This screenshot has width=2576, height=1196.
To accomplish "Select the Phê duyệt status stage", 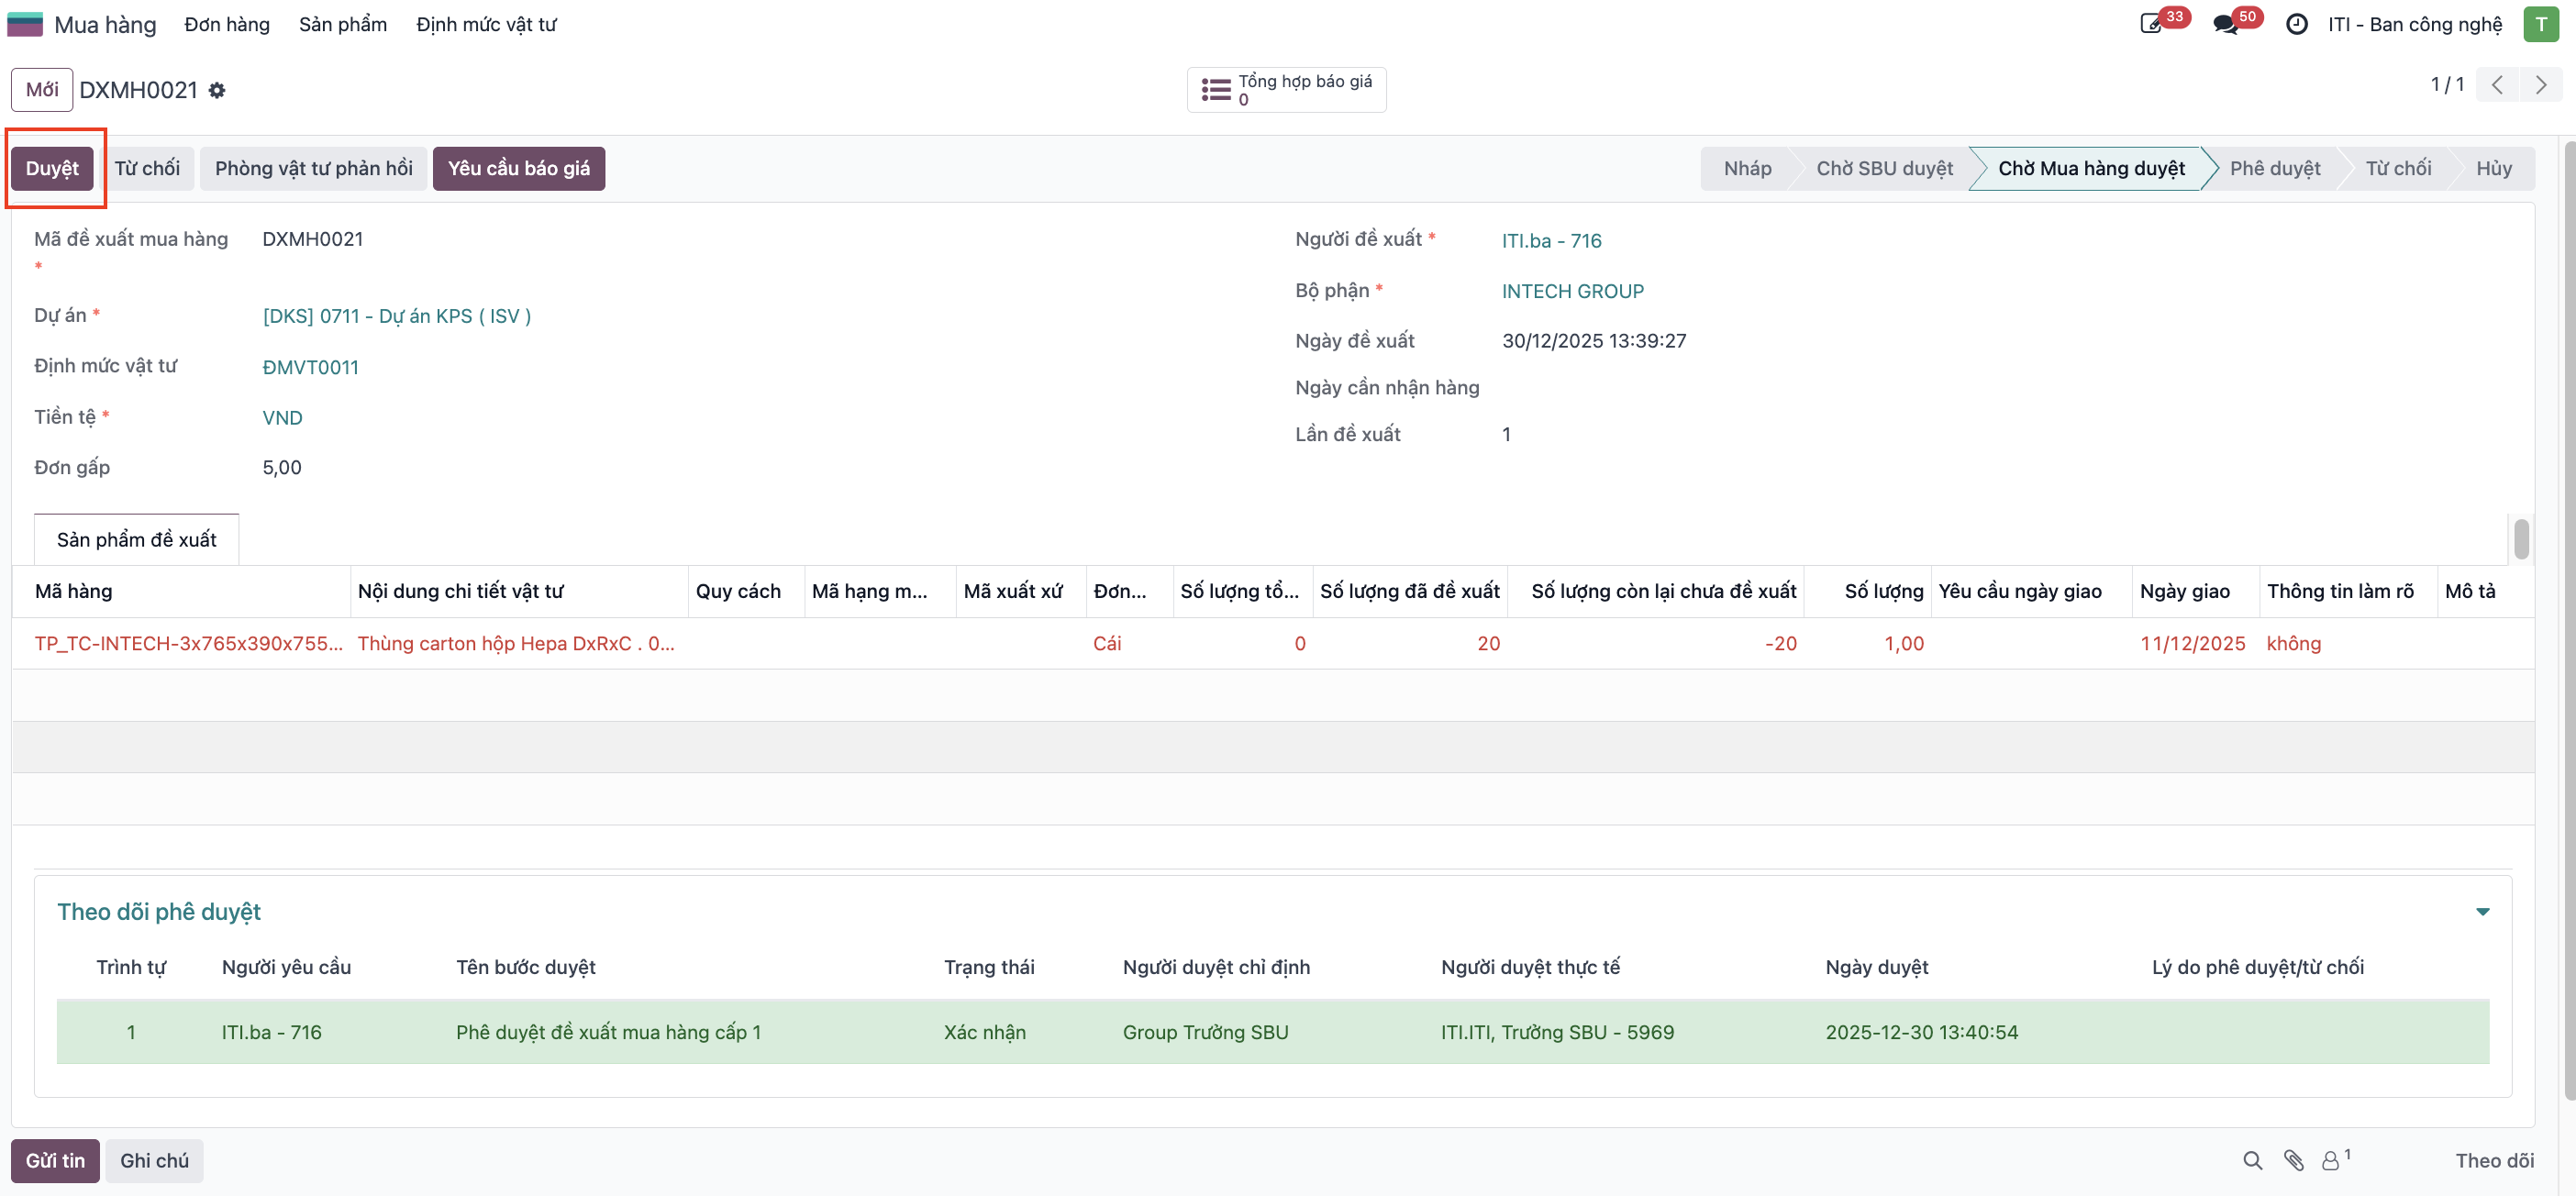I will (x=2274, y=168).
